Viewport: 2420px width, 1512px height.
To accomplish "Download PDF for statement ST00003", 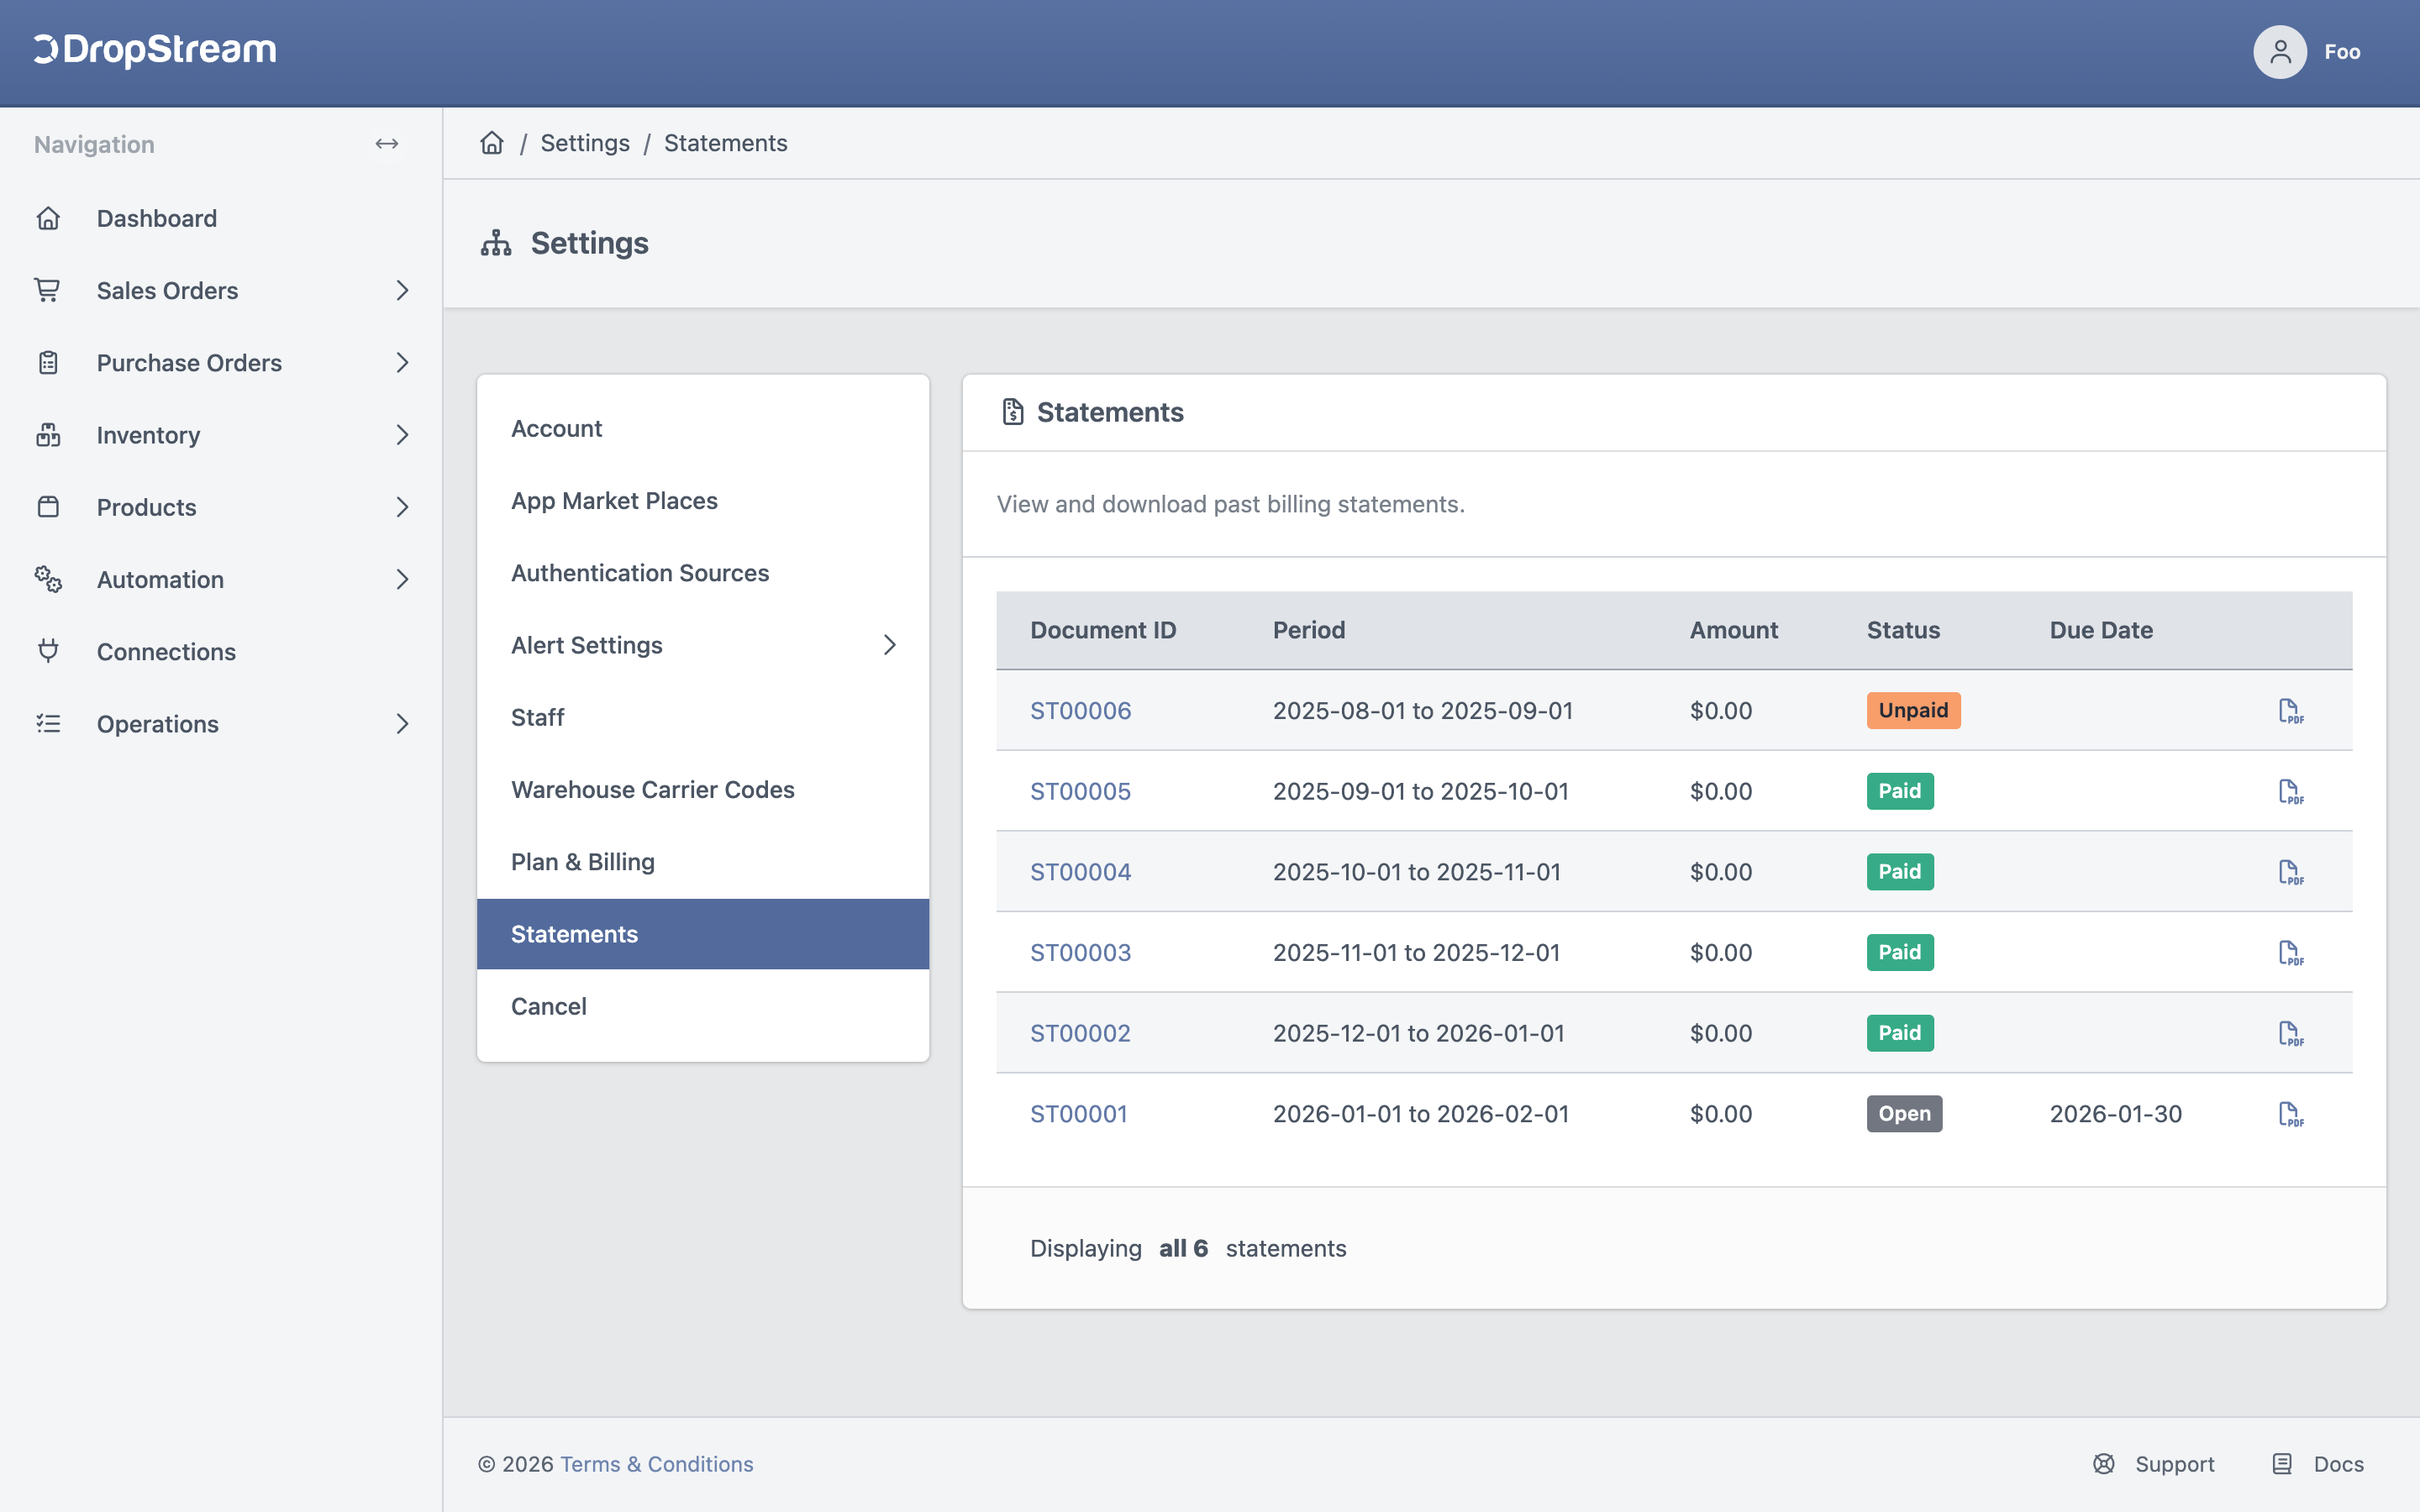I will pos(2290,953).
